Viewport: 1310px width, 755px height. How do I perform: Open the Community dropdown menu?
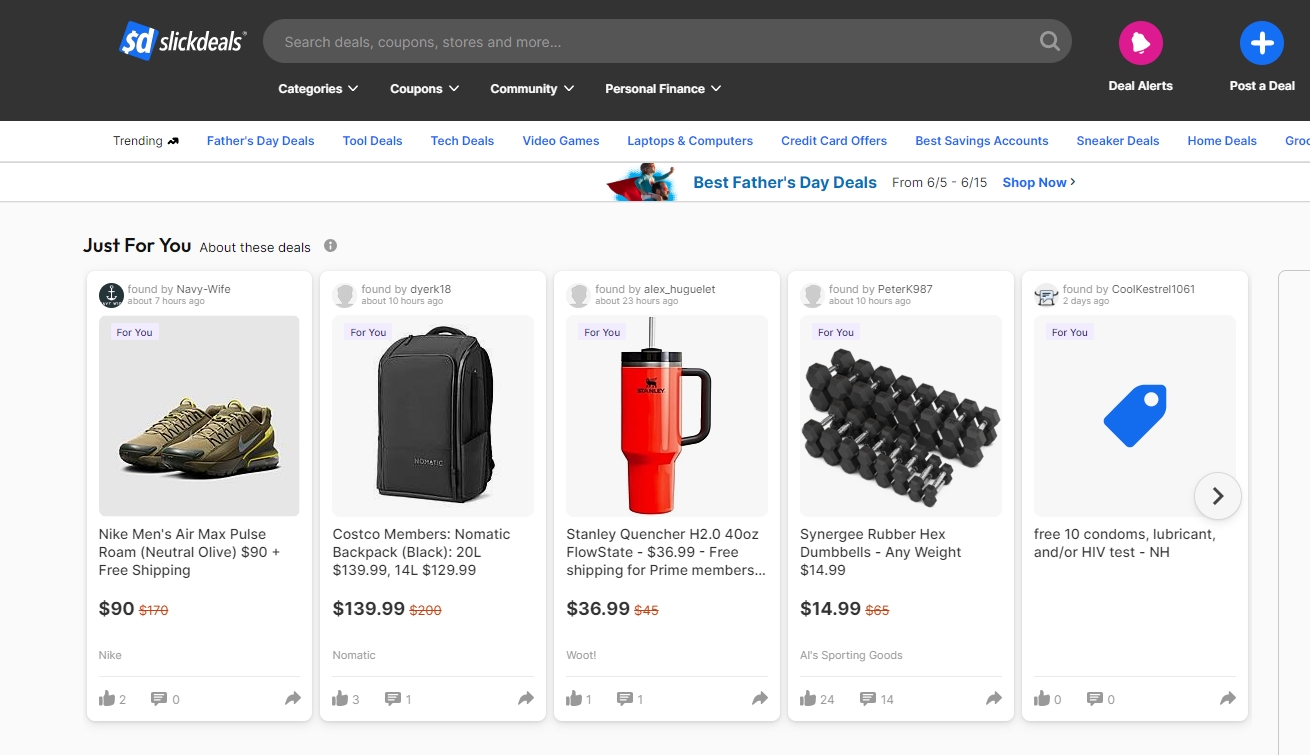(532, 89)
